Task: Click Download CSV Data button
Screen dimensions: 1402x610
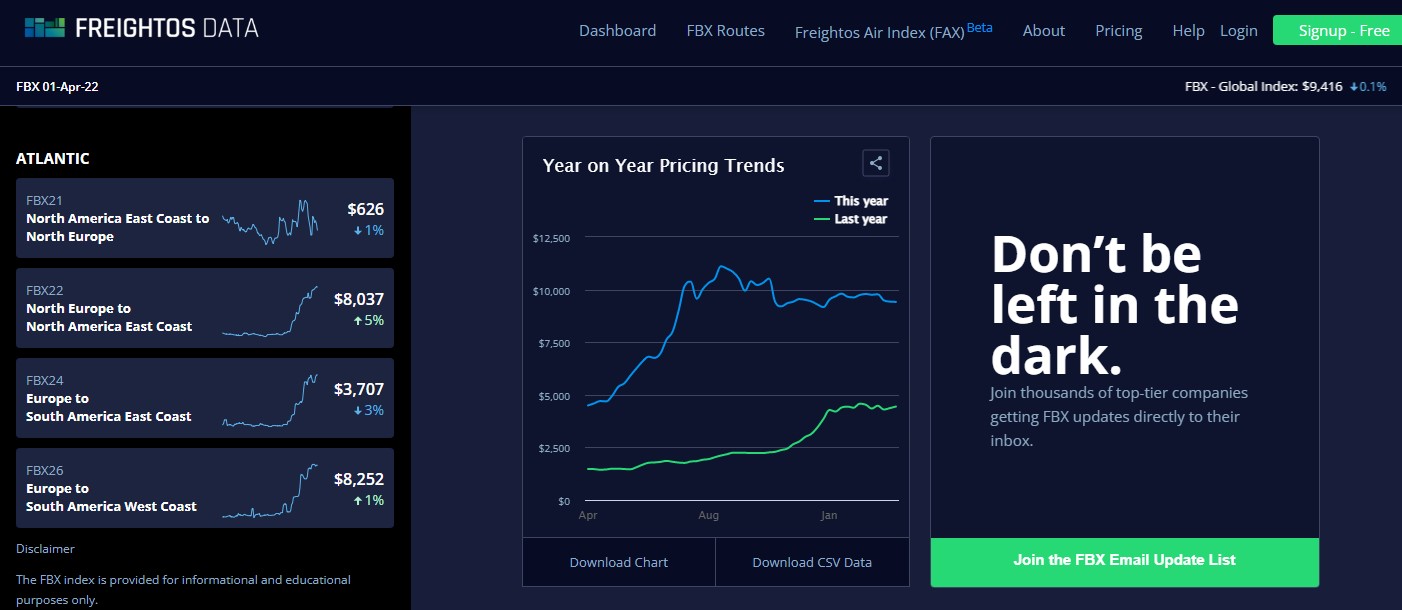Action: click(x=812, y=562)
